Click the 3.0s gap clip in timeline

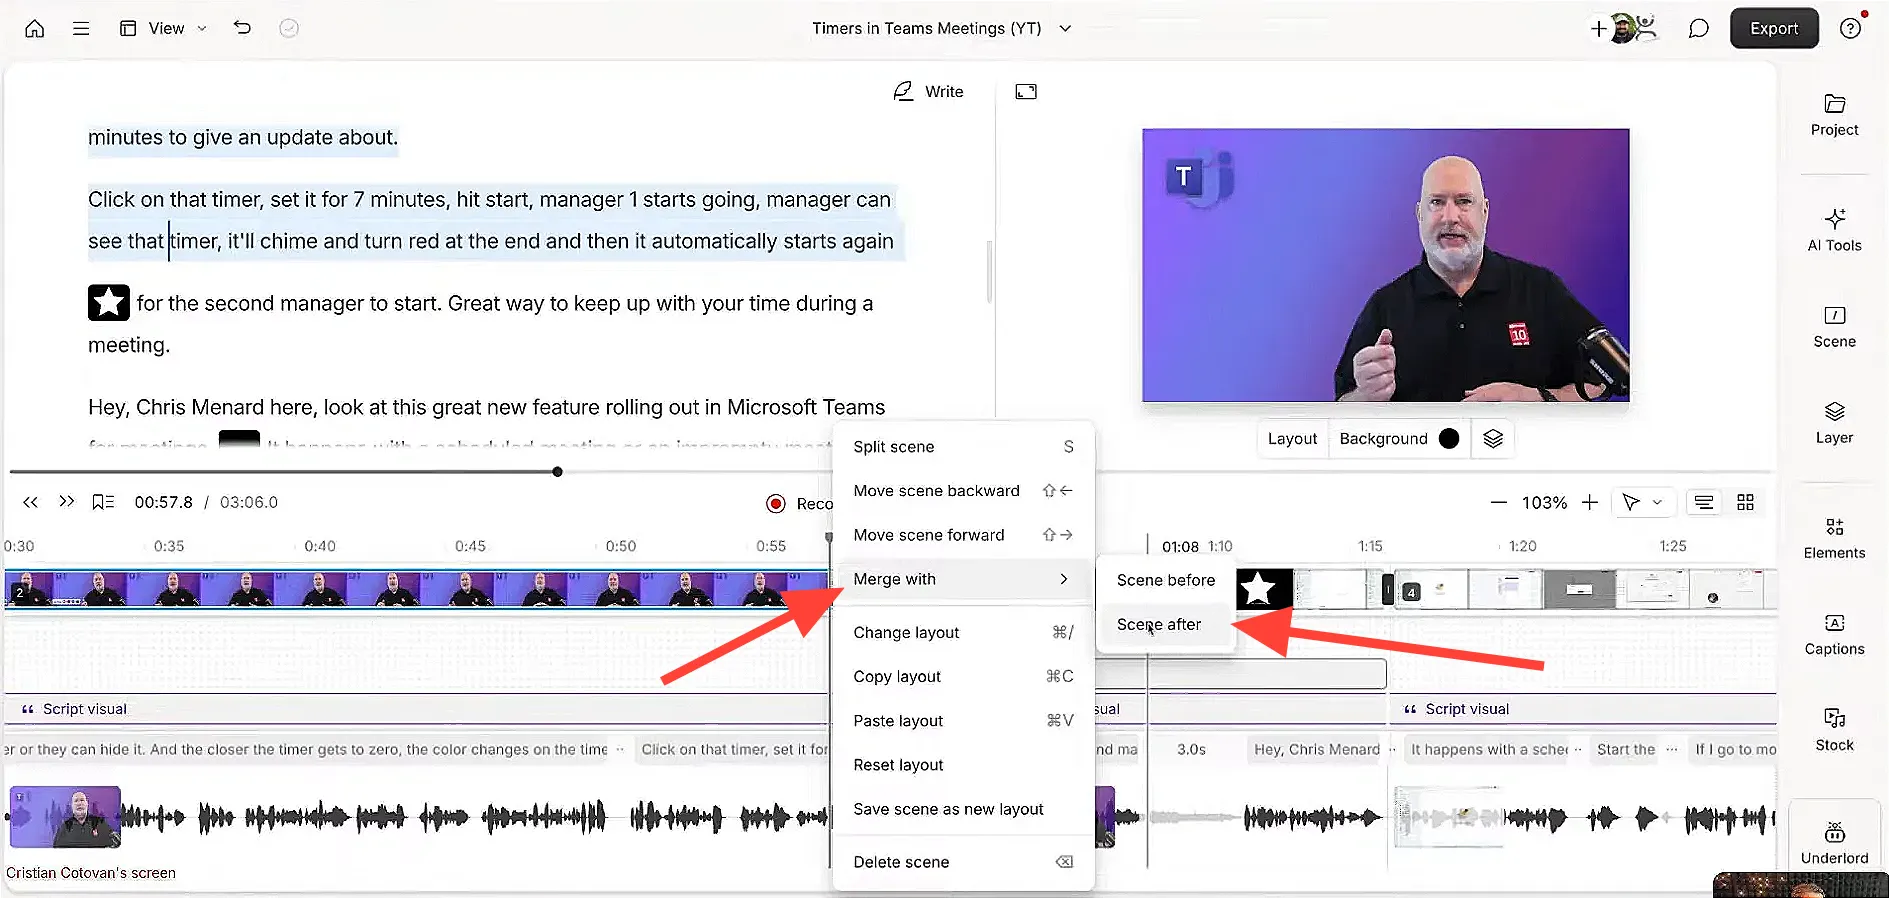click(x=1191, y=749)
